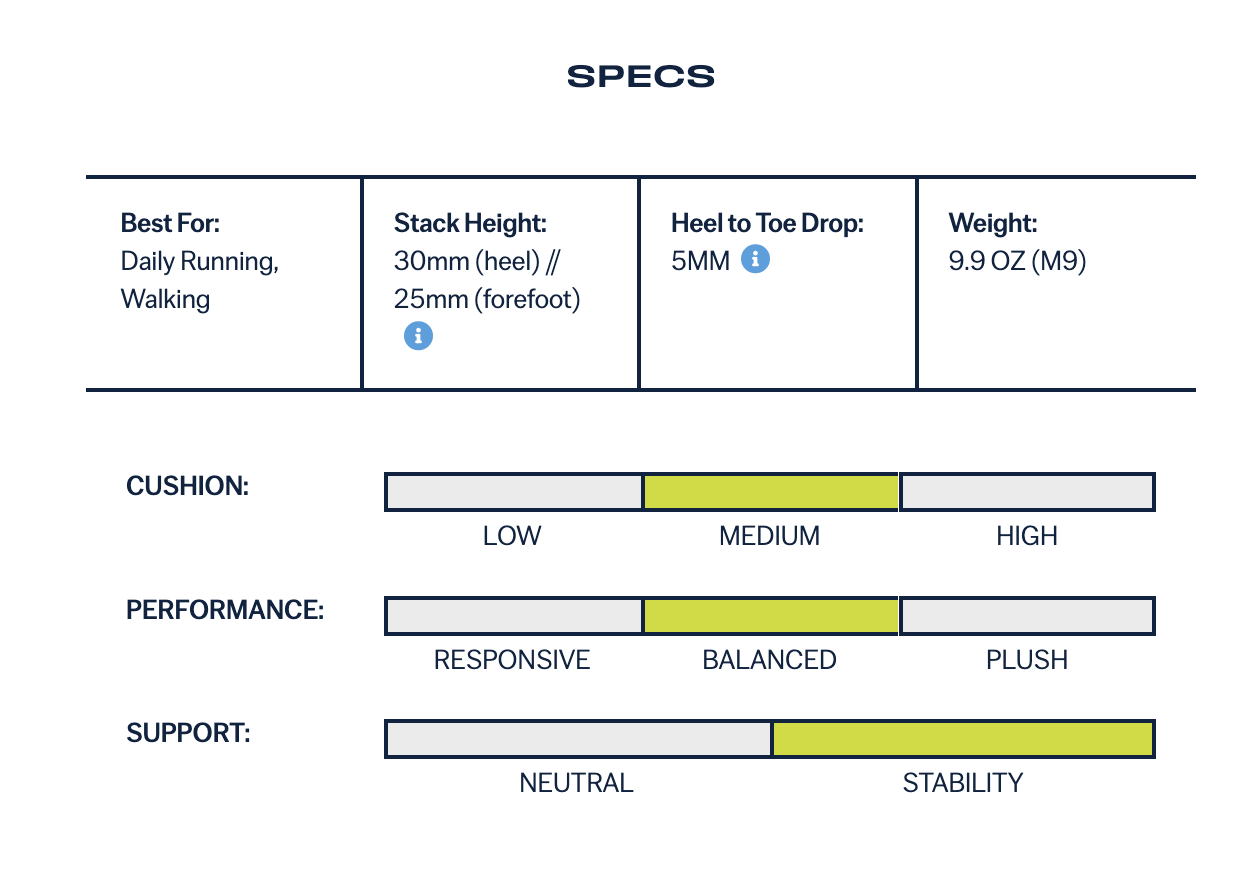Select the highlighted MEDIUM cushion segment
This screenshot has height=874, width=1248.
[770, 492]
